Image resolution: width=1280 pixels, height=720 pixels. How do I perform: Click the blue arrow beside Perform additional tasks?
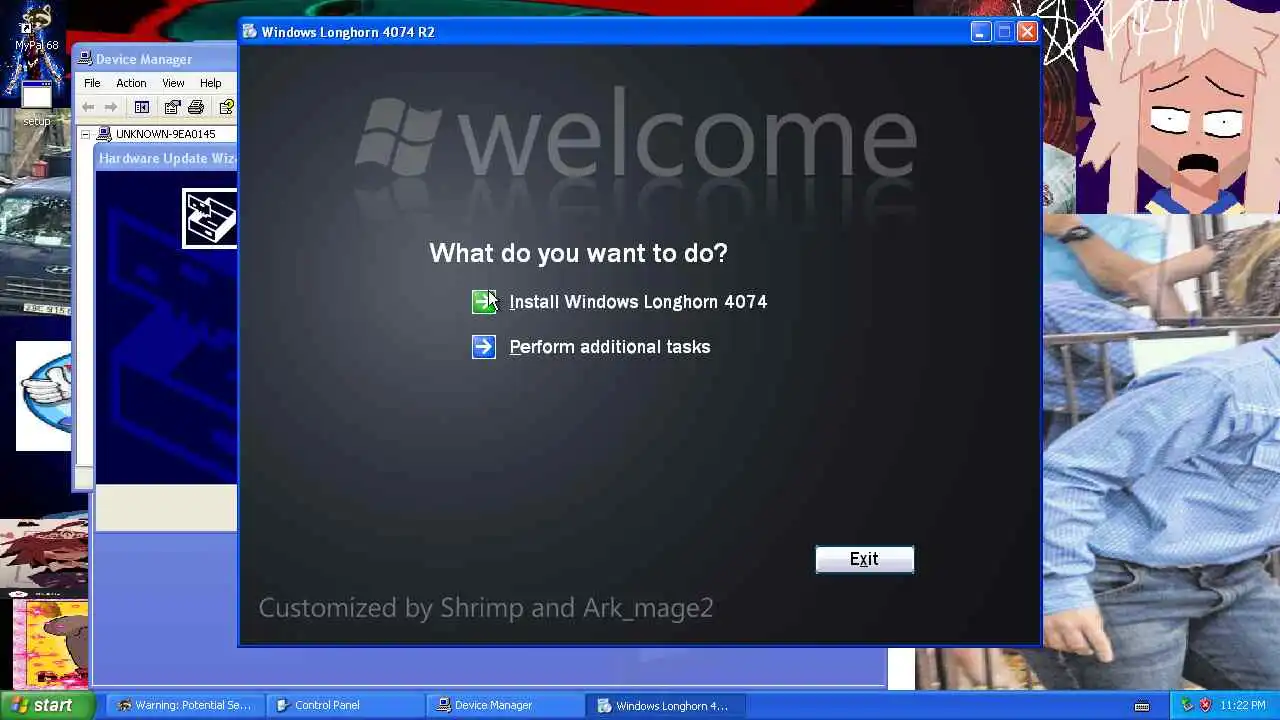484,347
